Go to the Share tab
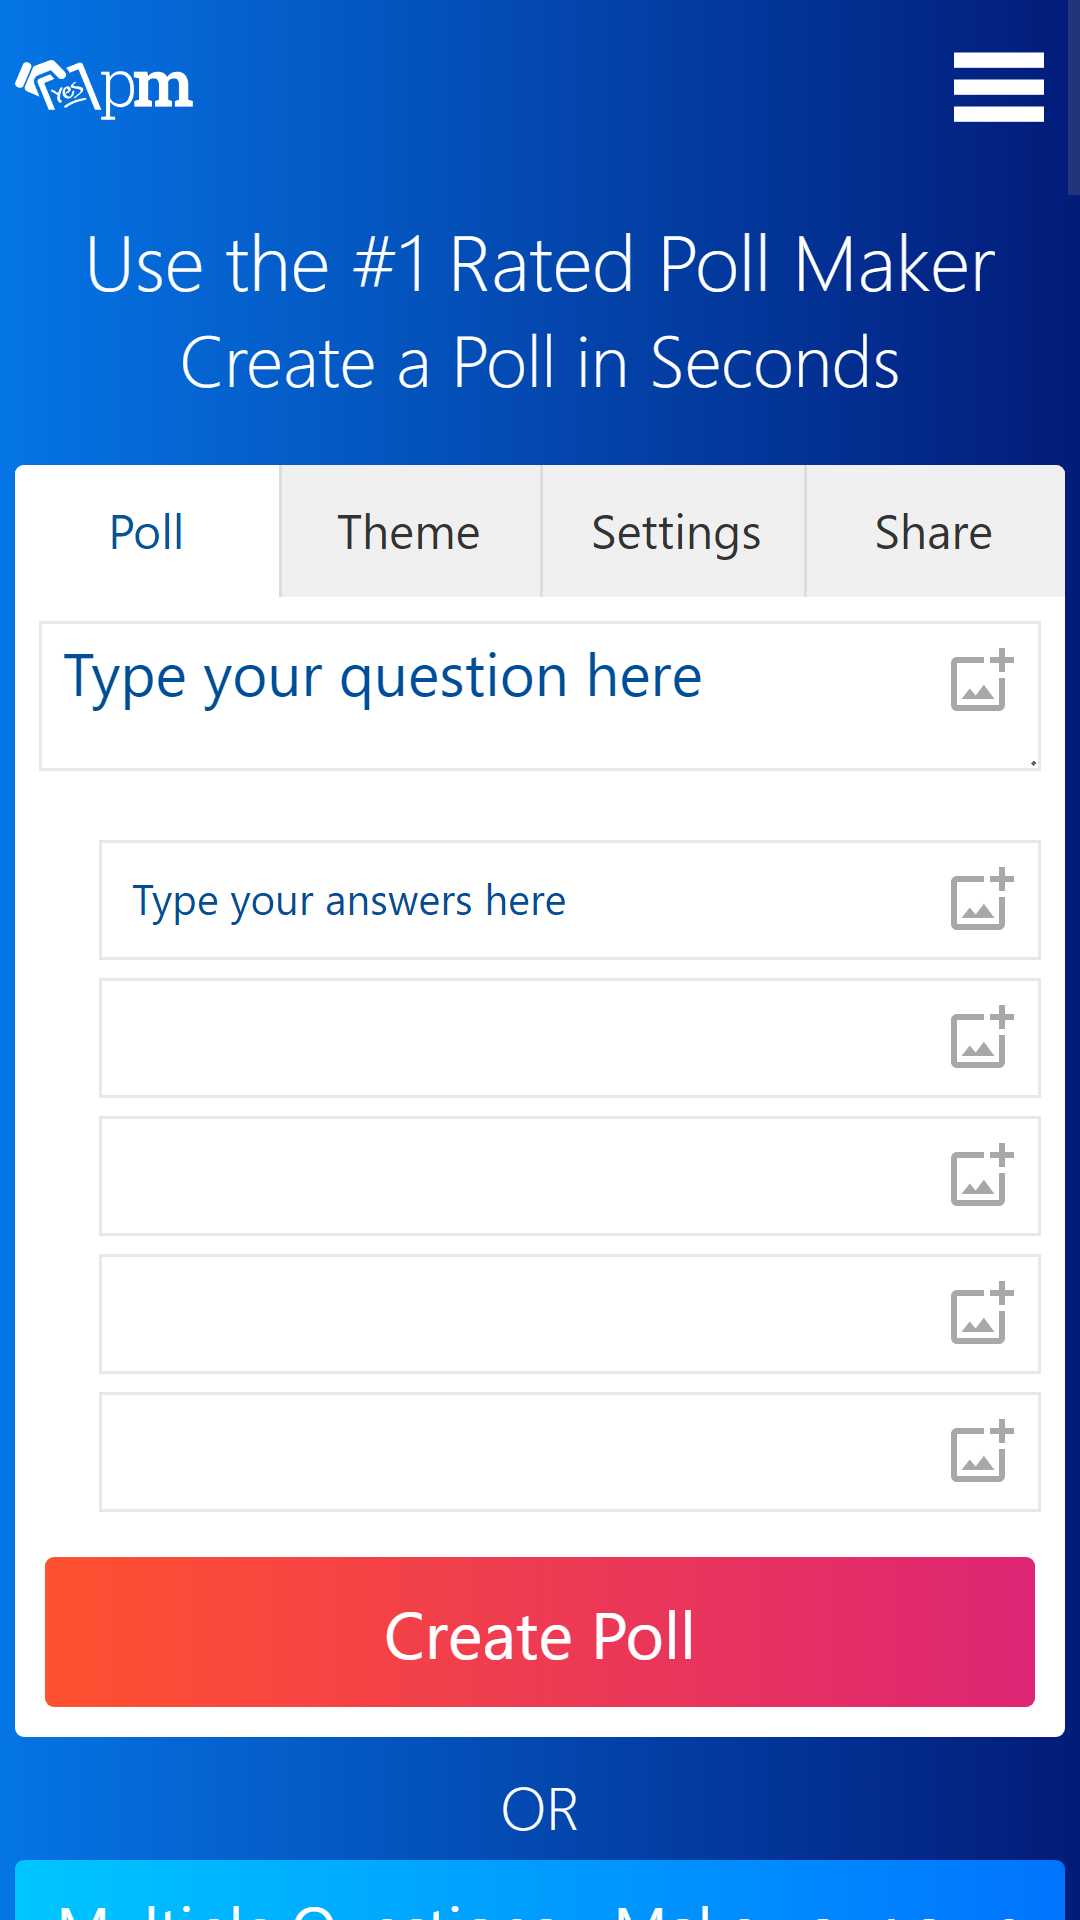Image resolution: width=1080 pixels, height=1920 pixels. [935, 531]
